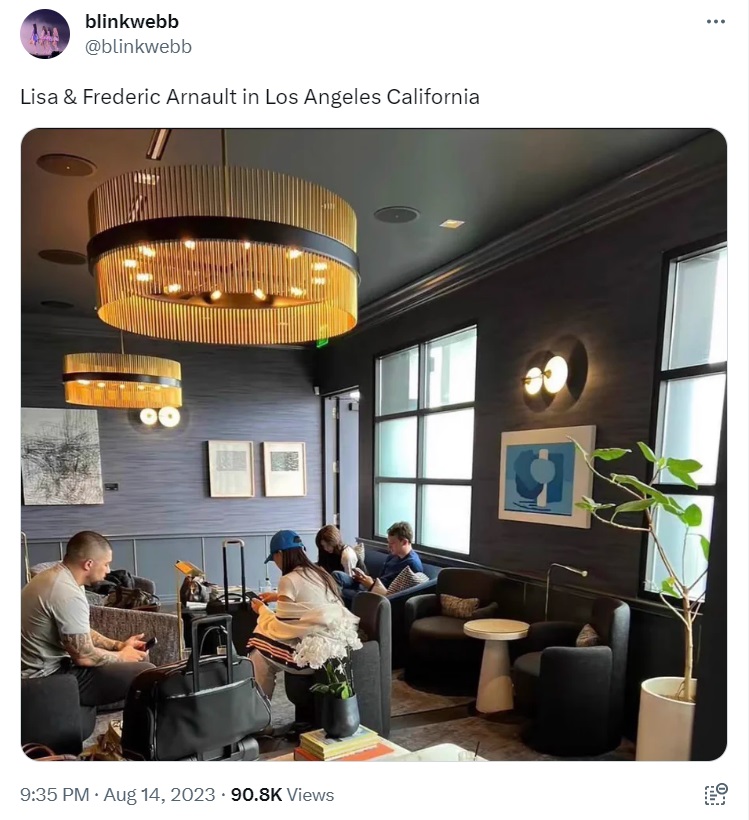Open the blinkwebb display name link
This screenshot has height=820, width=749.
click(x=132, y=21)
